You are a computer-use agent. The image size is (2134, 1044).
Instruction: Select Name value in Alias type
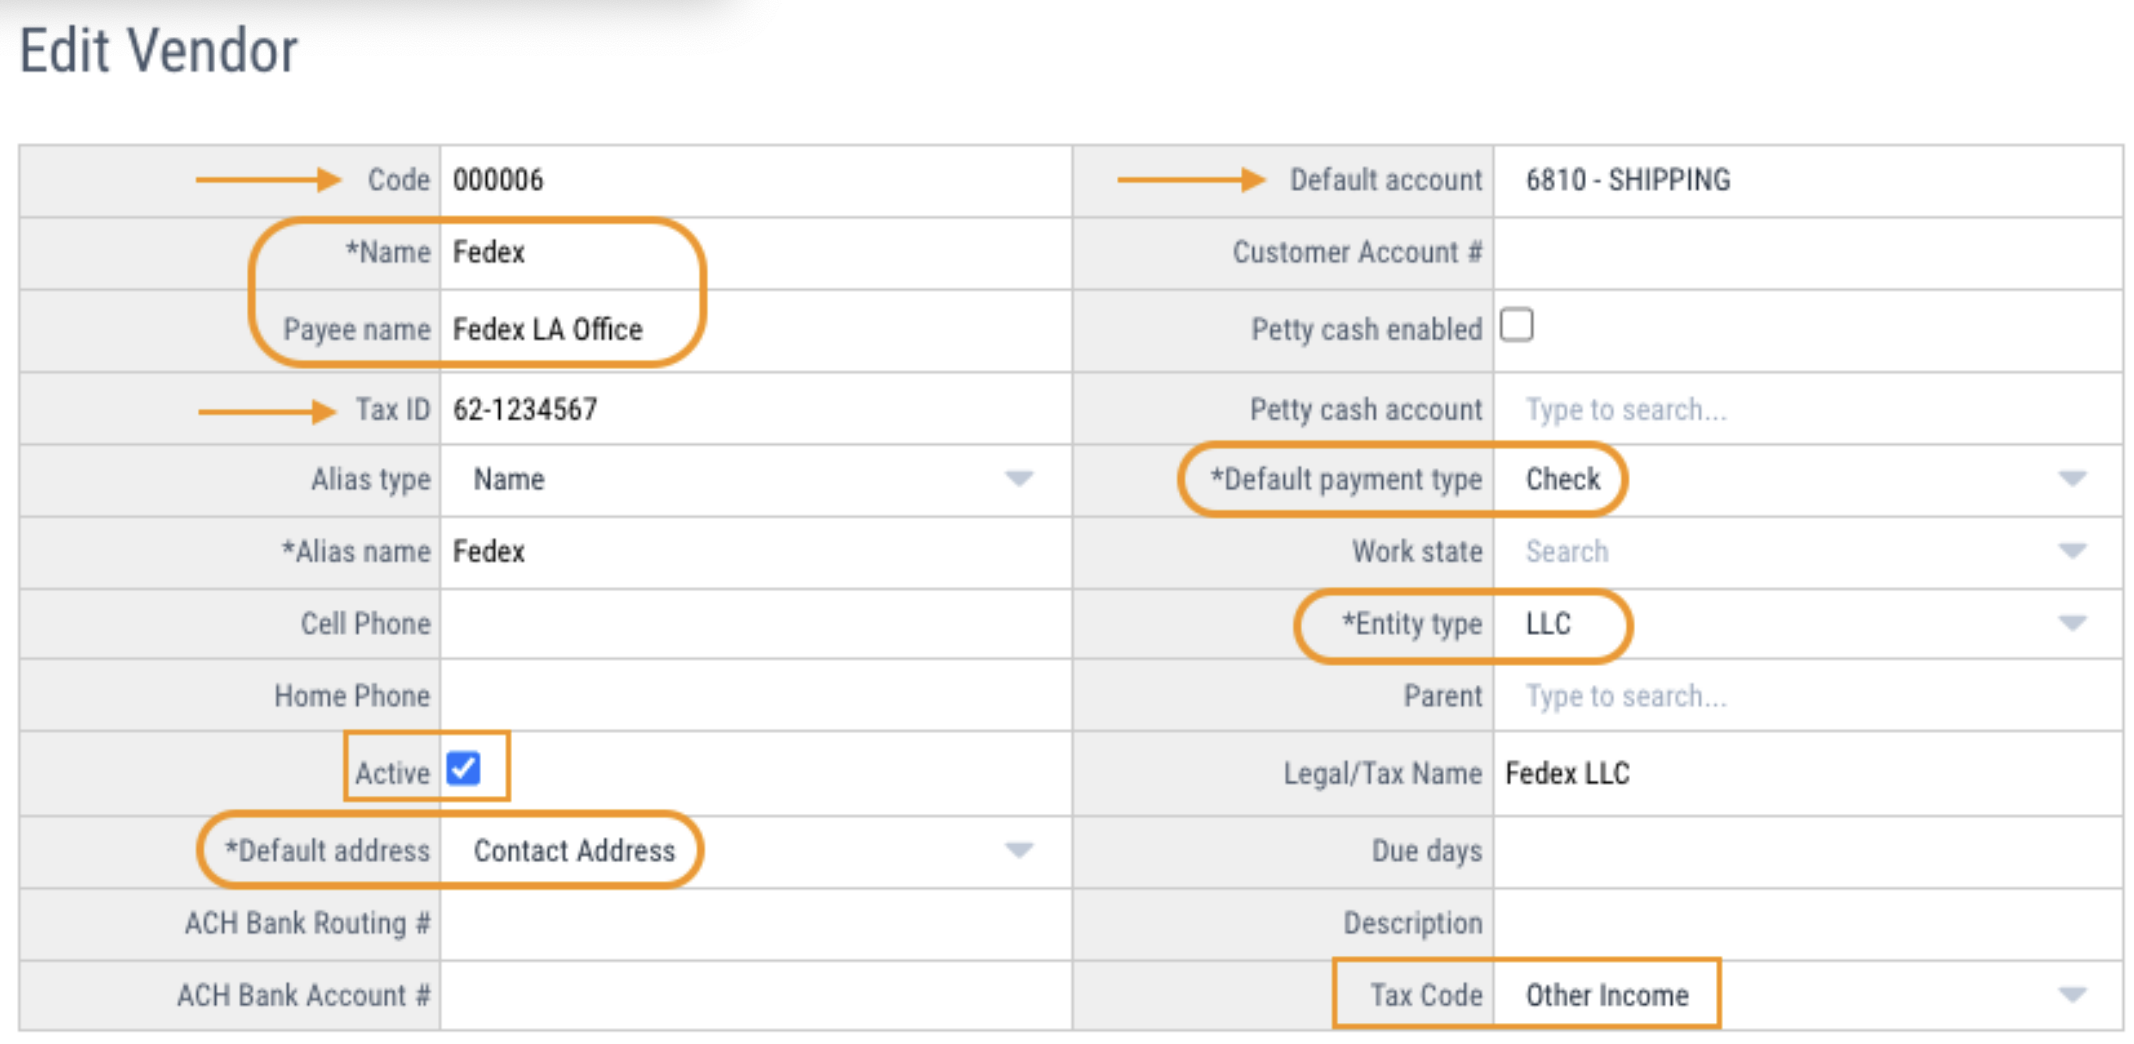509,479
